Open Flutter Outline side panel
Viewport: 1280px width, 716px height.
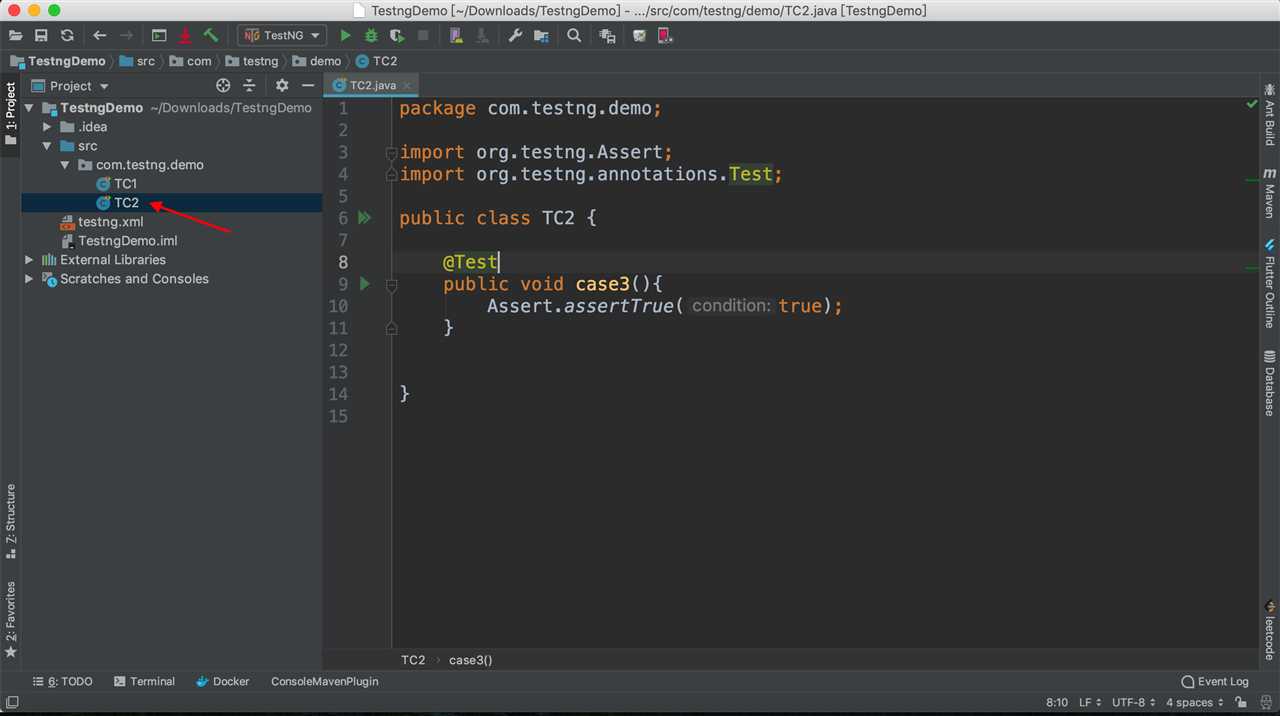tap(1269, 284)
